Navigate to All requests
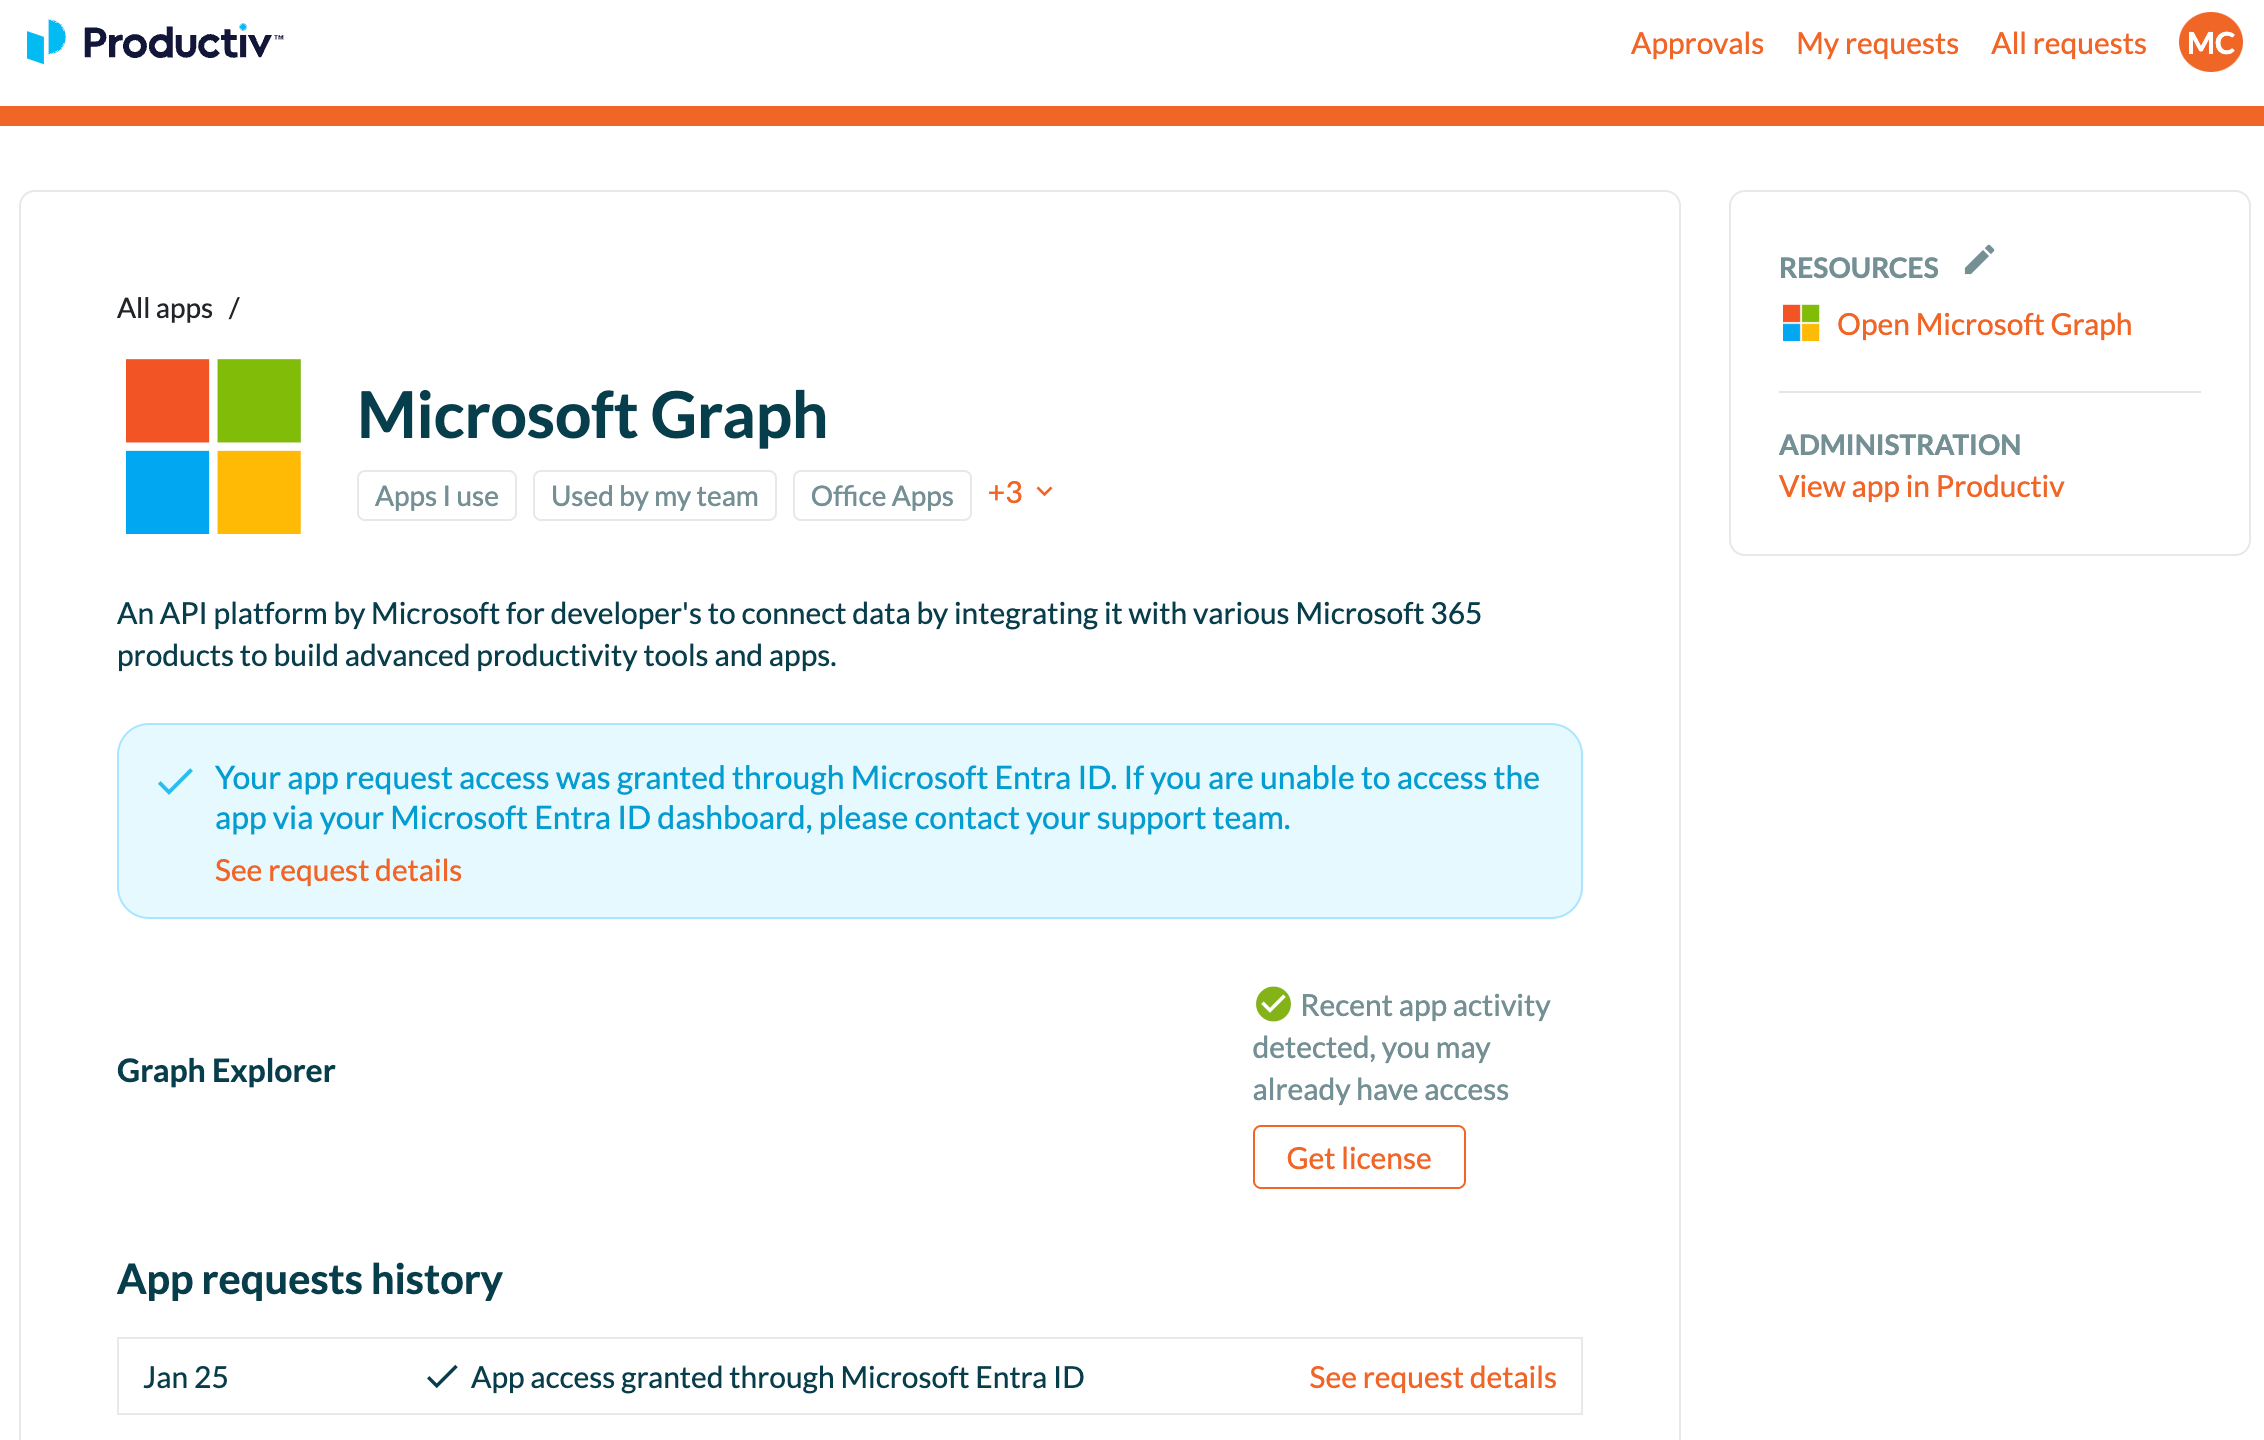Screen dimensions: 2264x1440 point(2068,43)
